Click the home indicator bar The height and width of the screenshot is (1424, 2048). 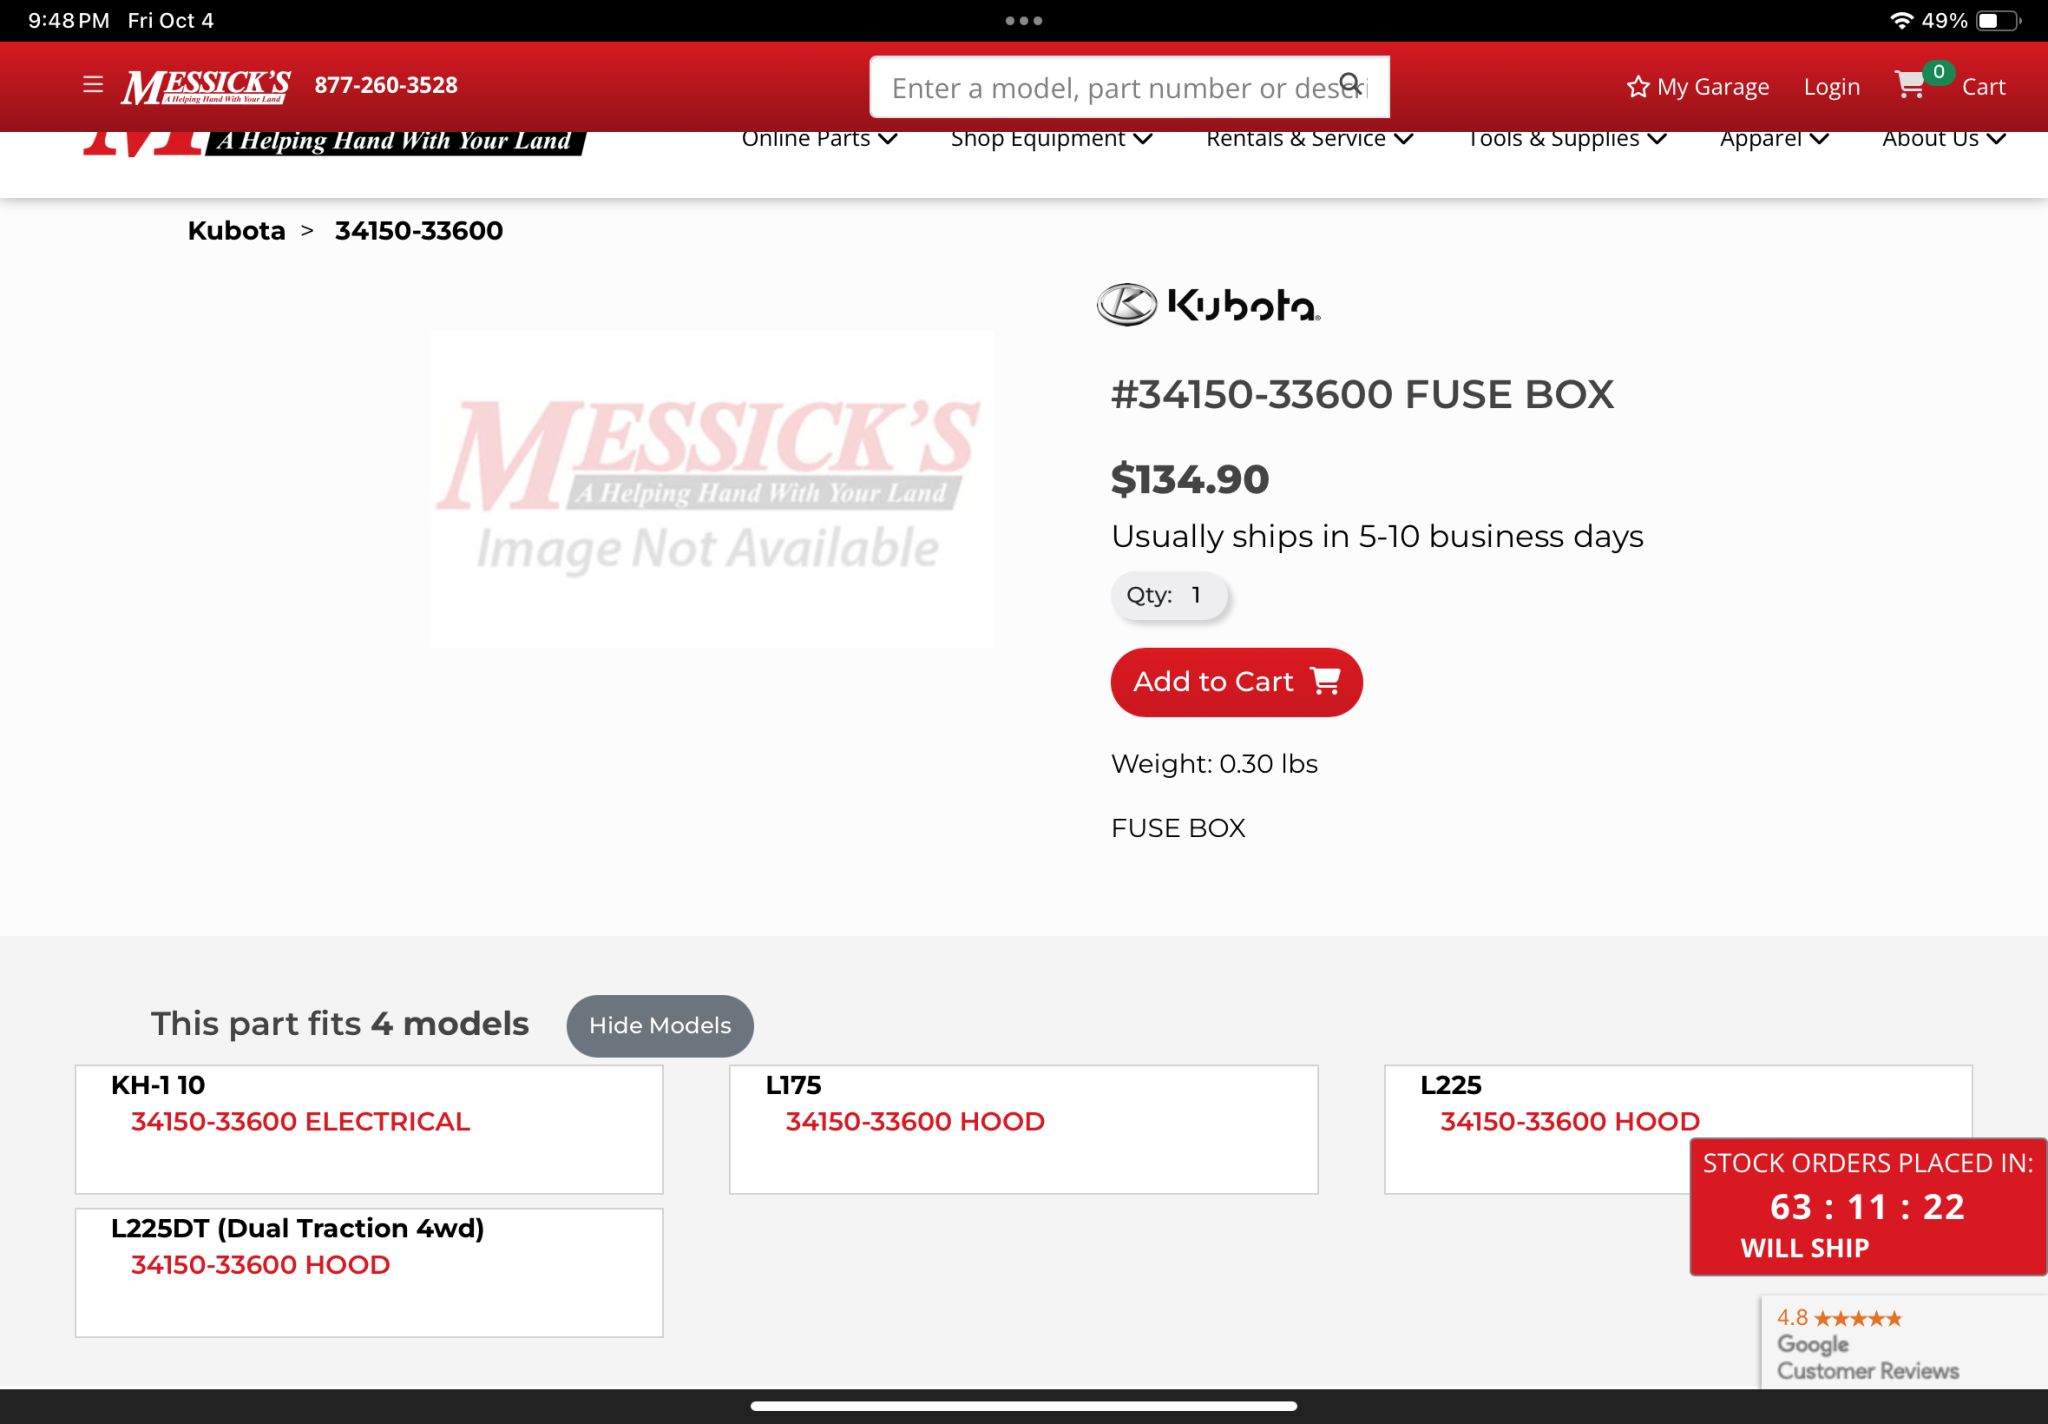(x=1023, y=1406)
